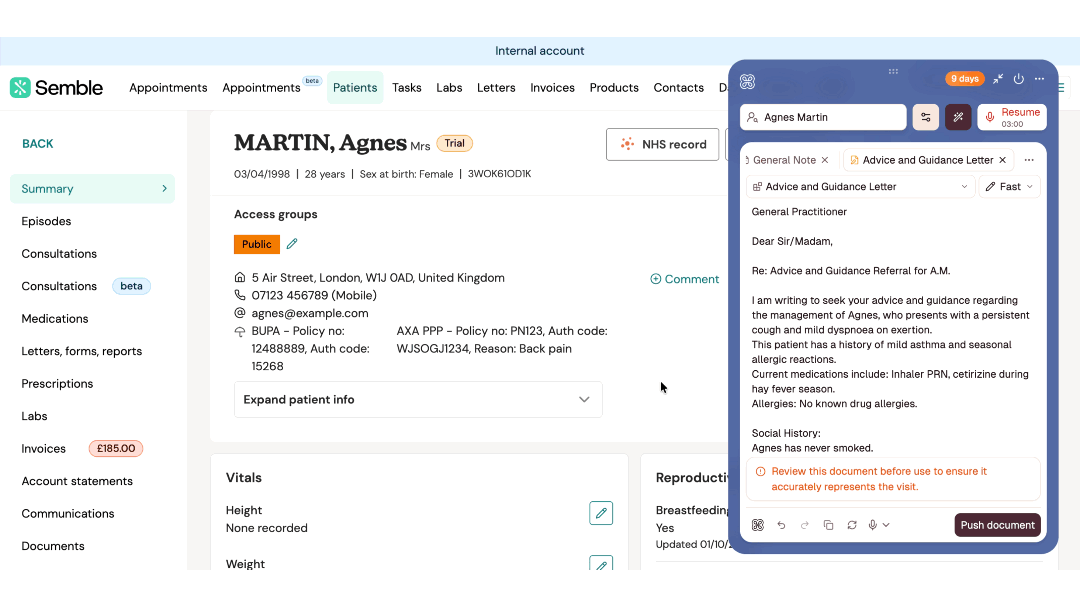
Task: Open the dictation options chevron beside the microphone
Action: click(x=886, y=525)
